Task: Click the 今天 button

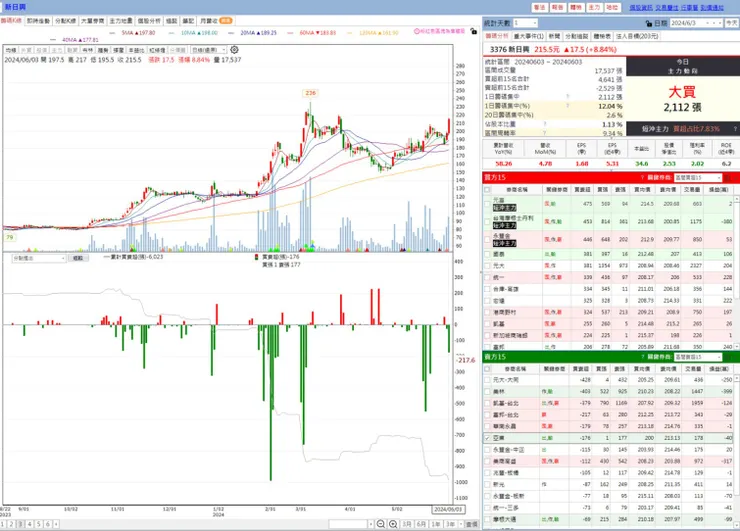Action: tap(731, 23)
